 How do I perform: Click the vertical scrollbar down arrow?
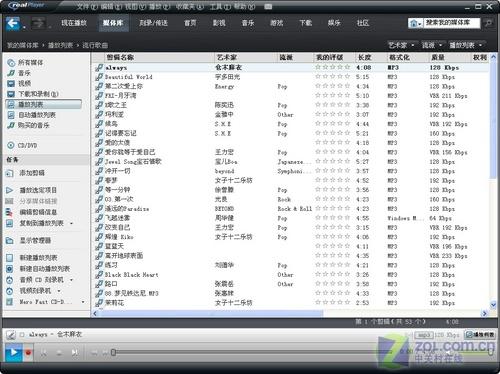(x=493, y=304)
